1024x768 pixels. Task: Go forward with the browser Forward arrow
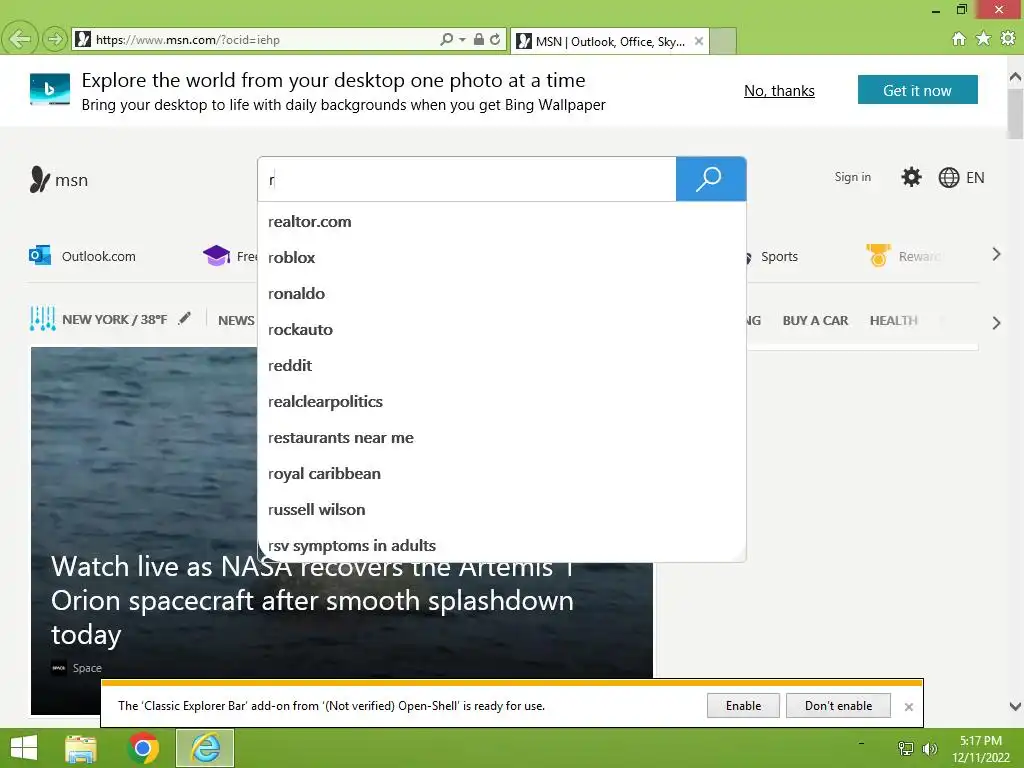pyautogui.click(x=55, y=39)
